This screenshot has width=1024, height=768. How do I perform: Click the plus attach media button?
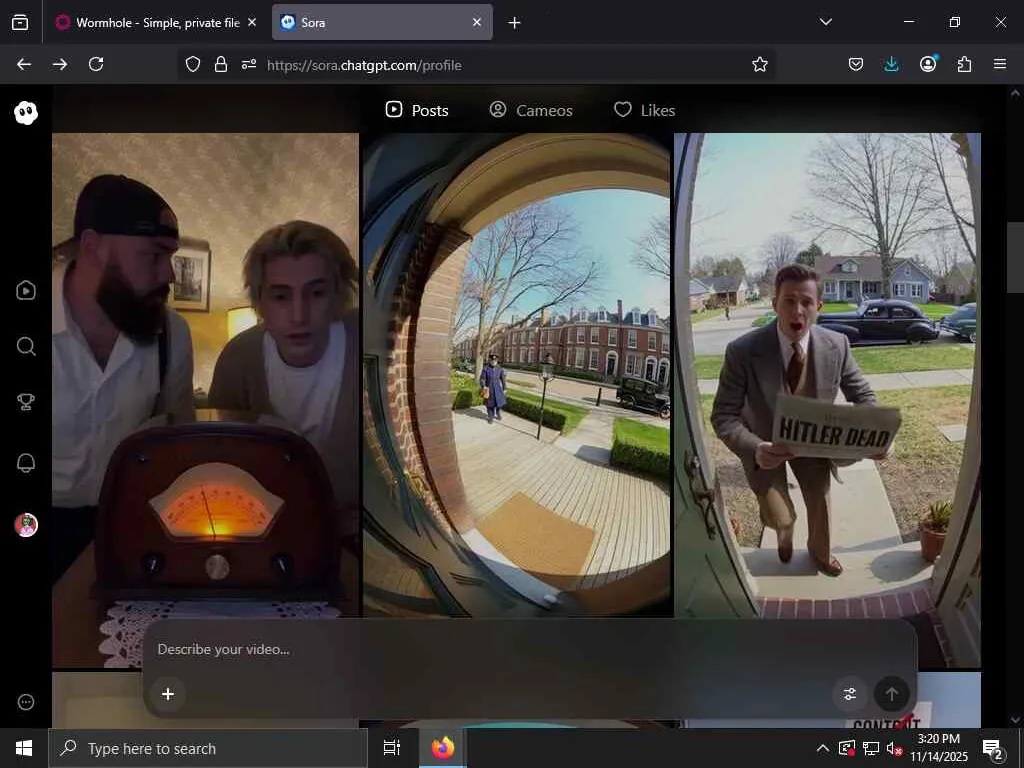(168, 694)
